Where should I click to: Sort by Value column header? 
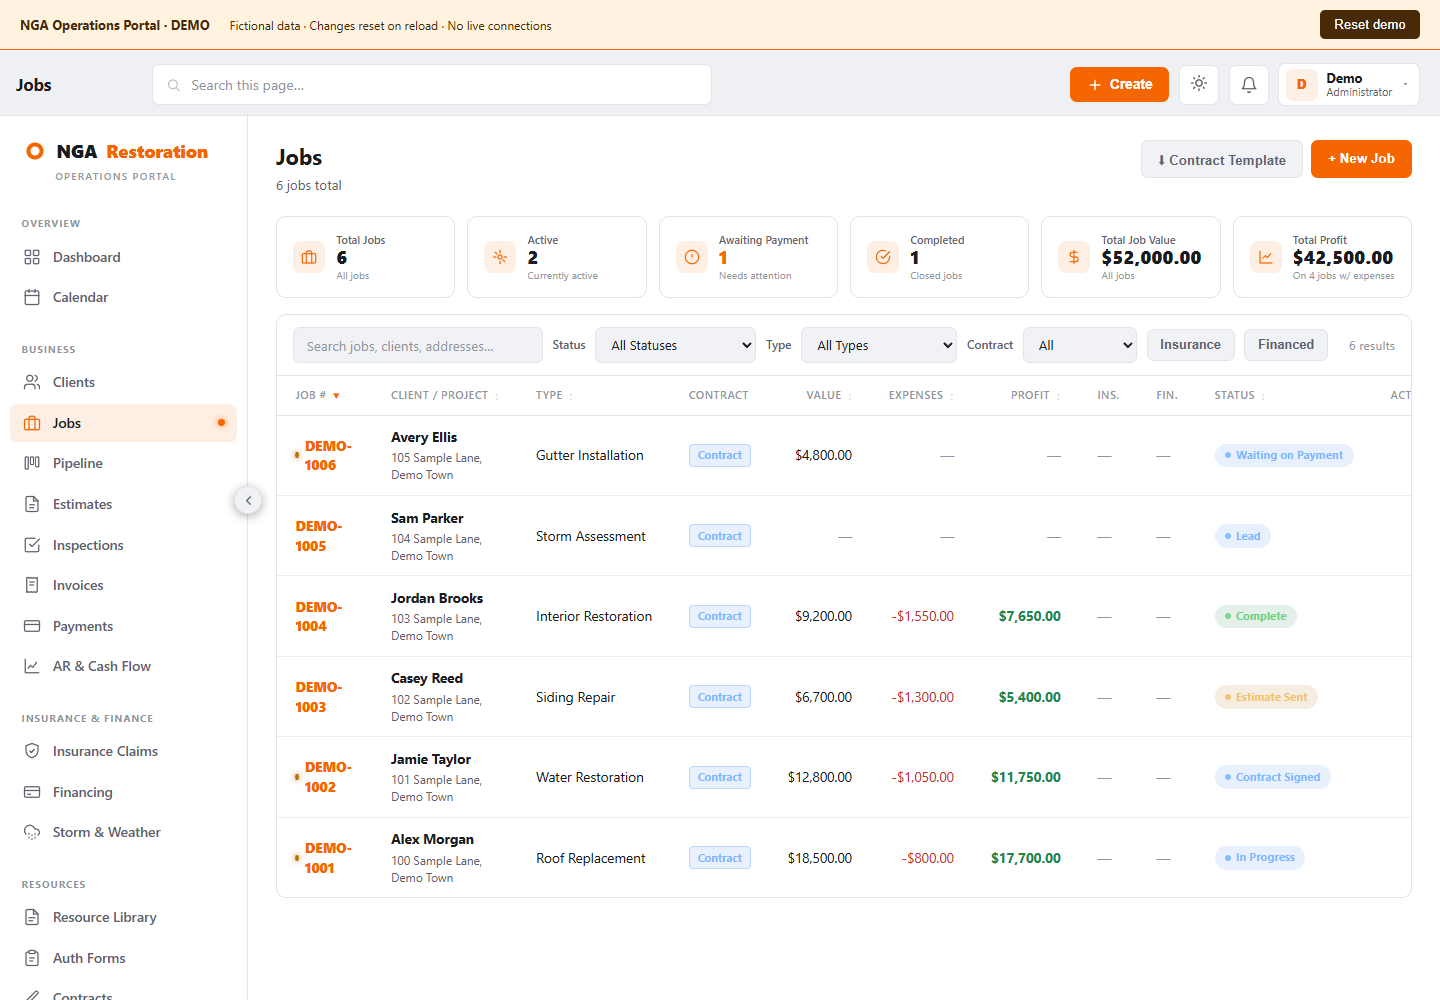click(x=829, y=395)
